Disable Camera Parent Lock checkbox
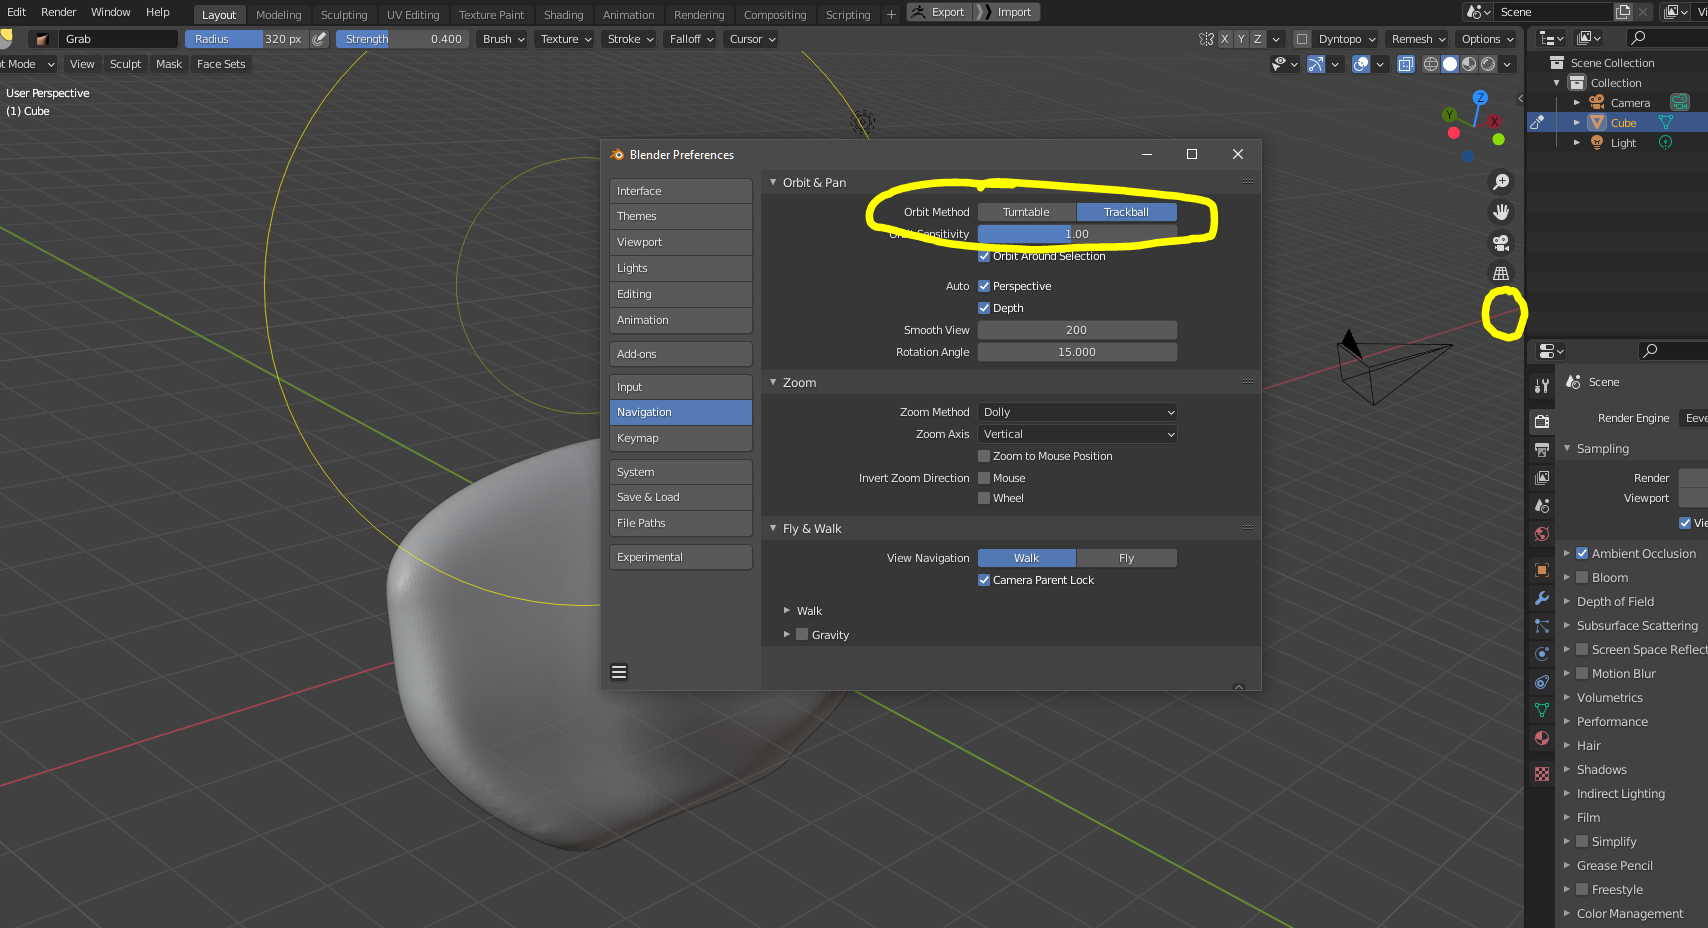Viewport: 1708px width, 928px height. coord(984,580)
